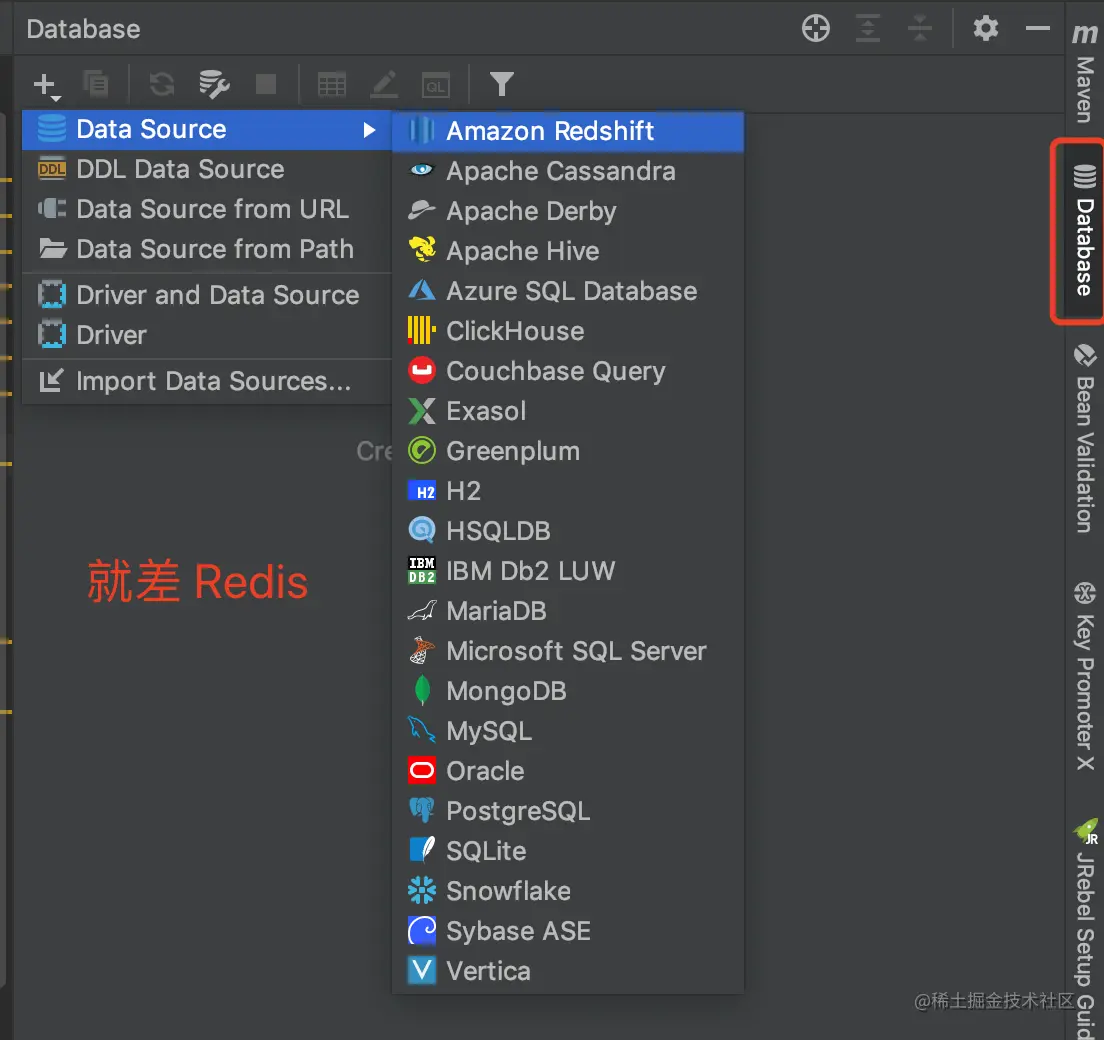
Task: Click the Collapse All icon in header
Action: tap(920, 29)
